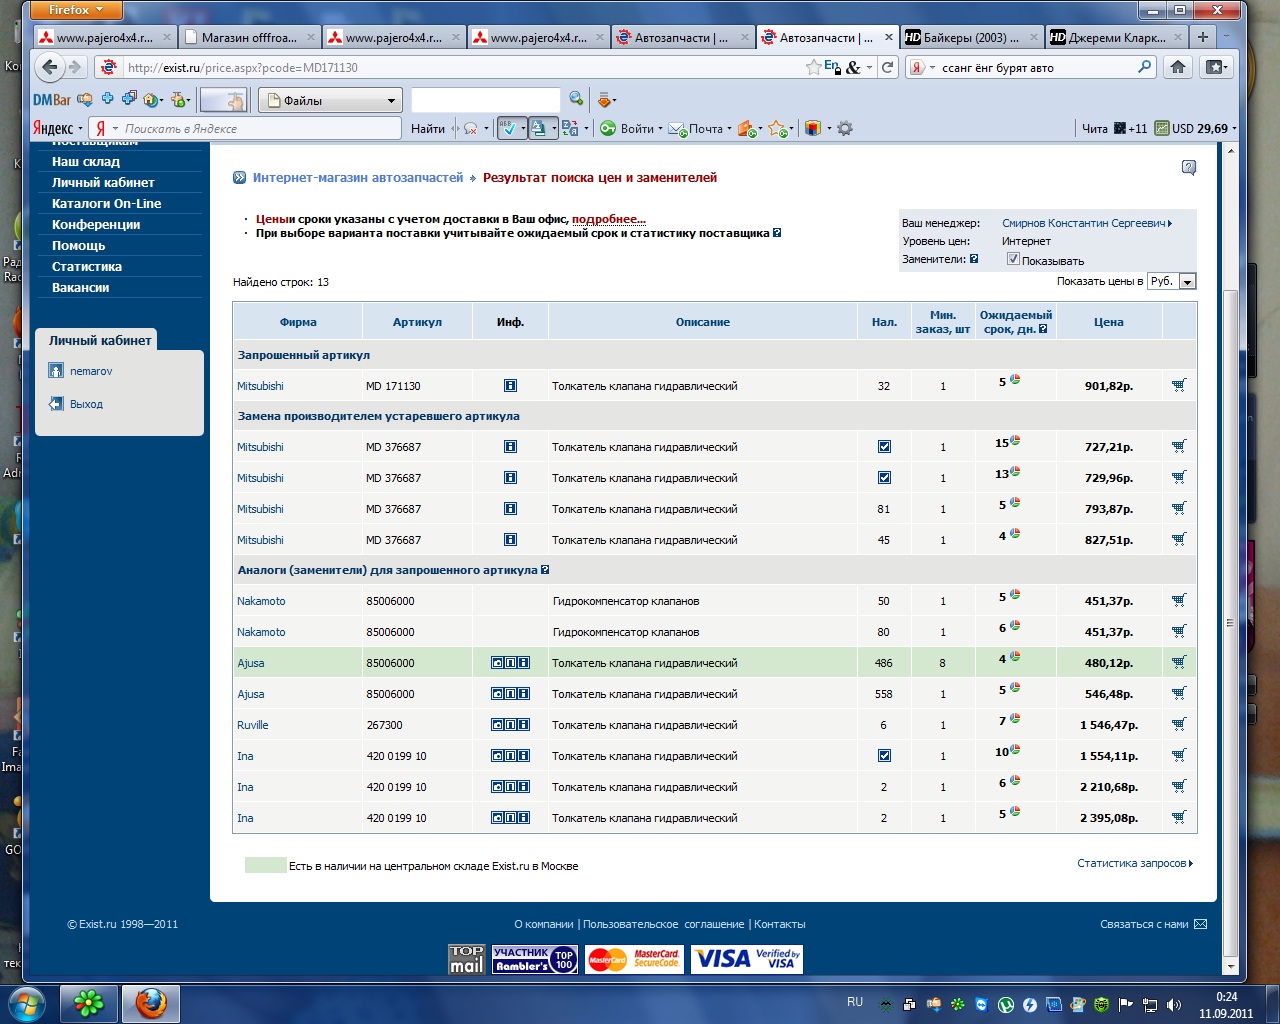Add Ruville 267300 to shopping cart
This screenshot has width=1280, height=1024.
pos(1179,724)
